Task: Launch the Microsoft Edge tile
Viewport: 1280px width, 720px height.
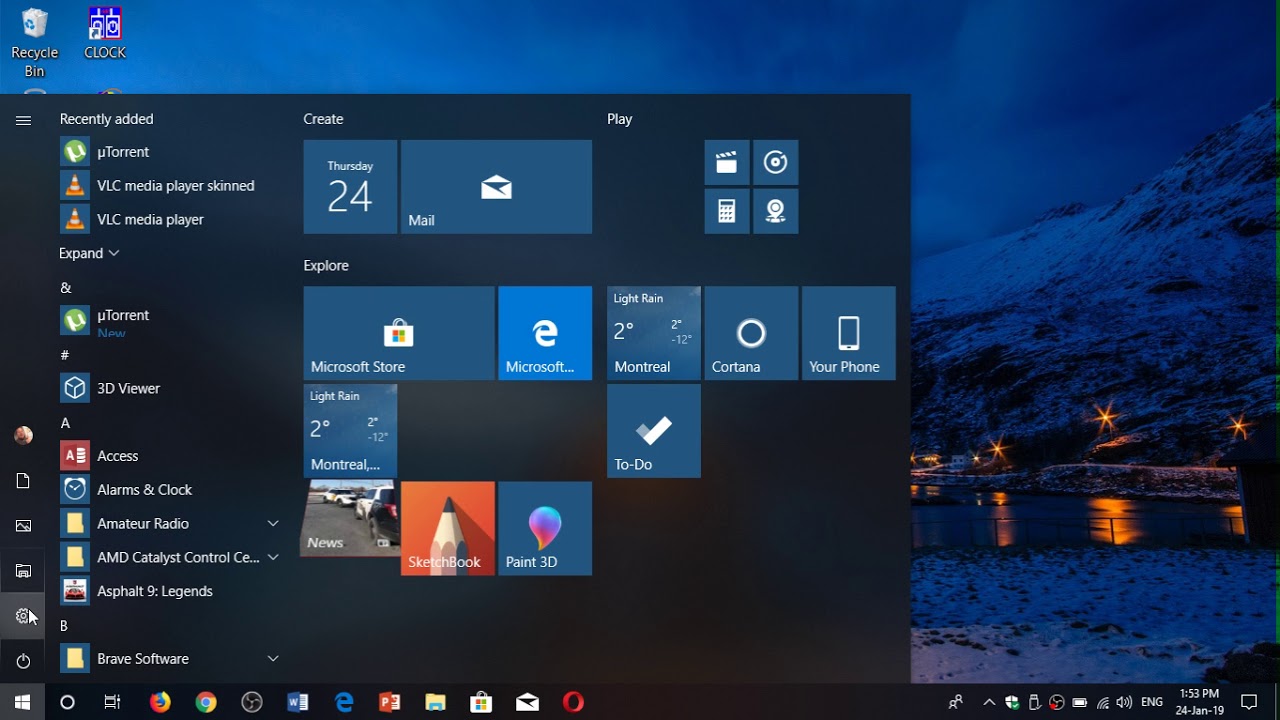Action: [545, 333]
